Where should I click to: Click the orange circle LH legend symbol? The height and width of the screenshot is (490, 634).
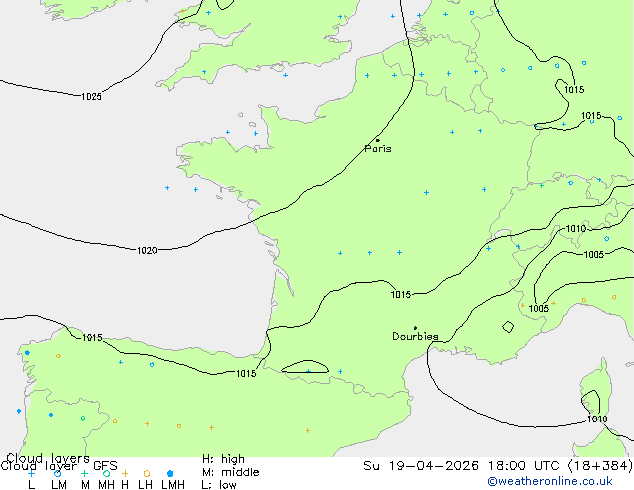147,473
